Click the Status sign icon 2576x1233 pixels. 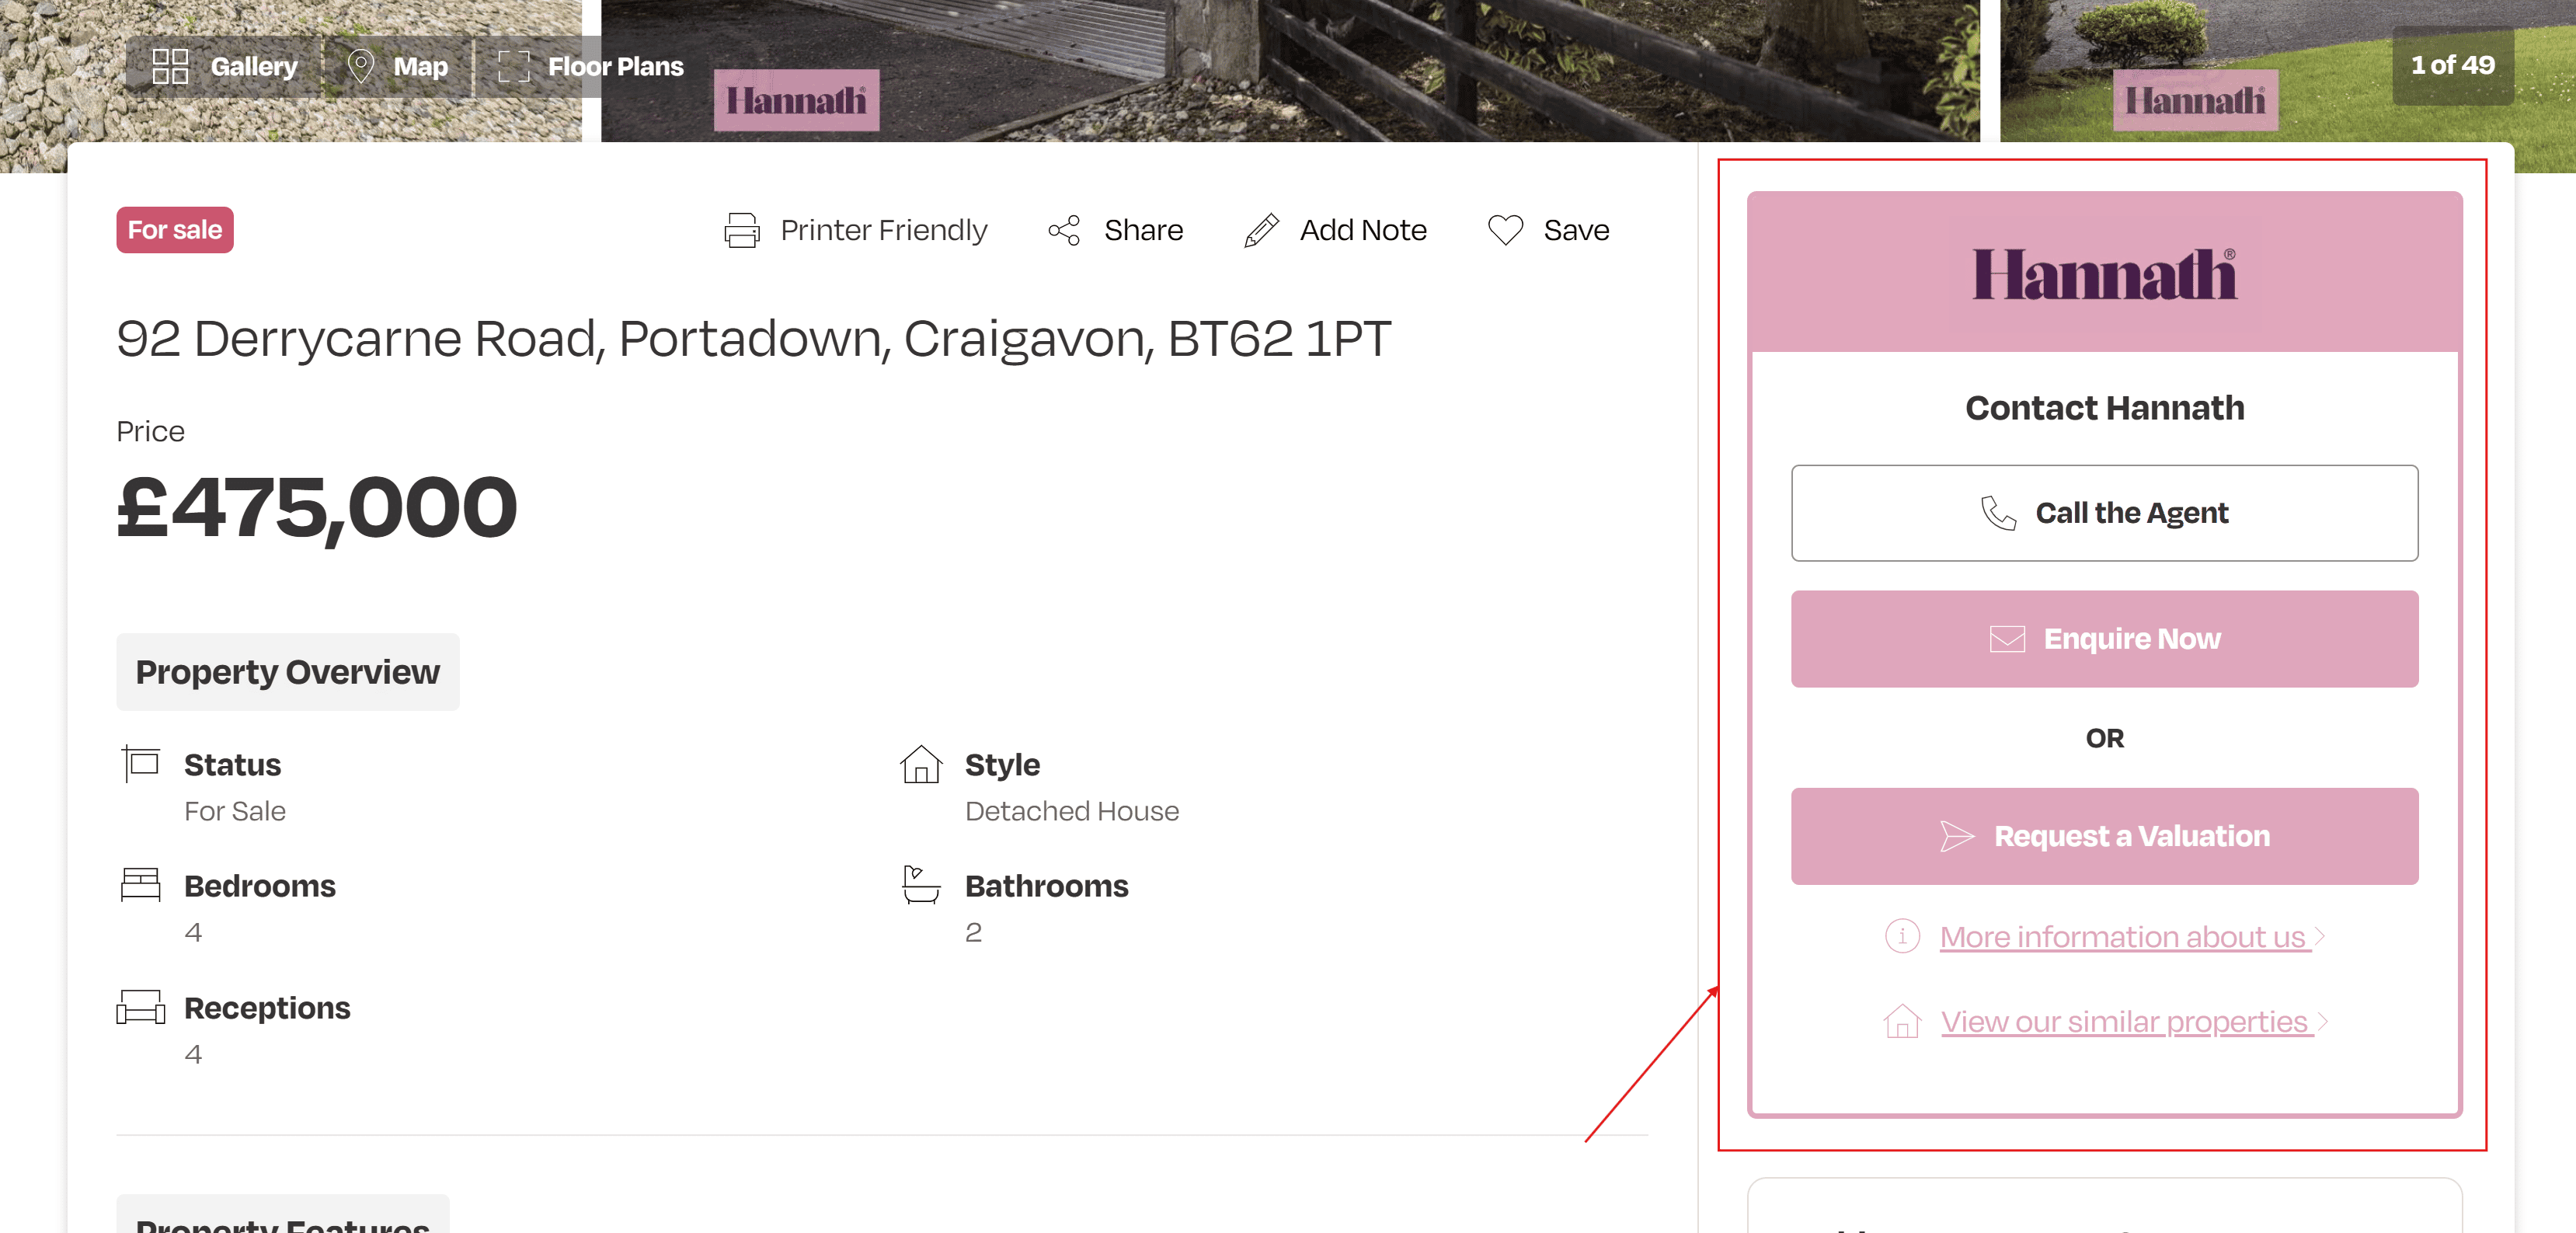point(141,764)
